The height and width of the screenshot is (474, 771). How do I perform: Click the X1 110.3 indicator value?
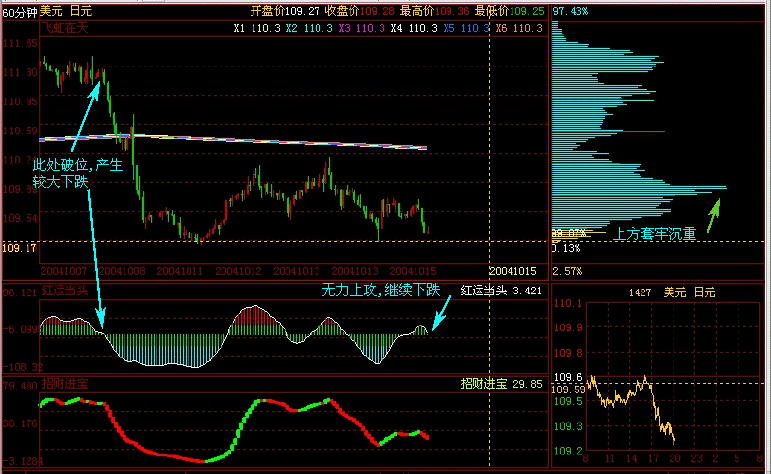coord(257,29)
